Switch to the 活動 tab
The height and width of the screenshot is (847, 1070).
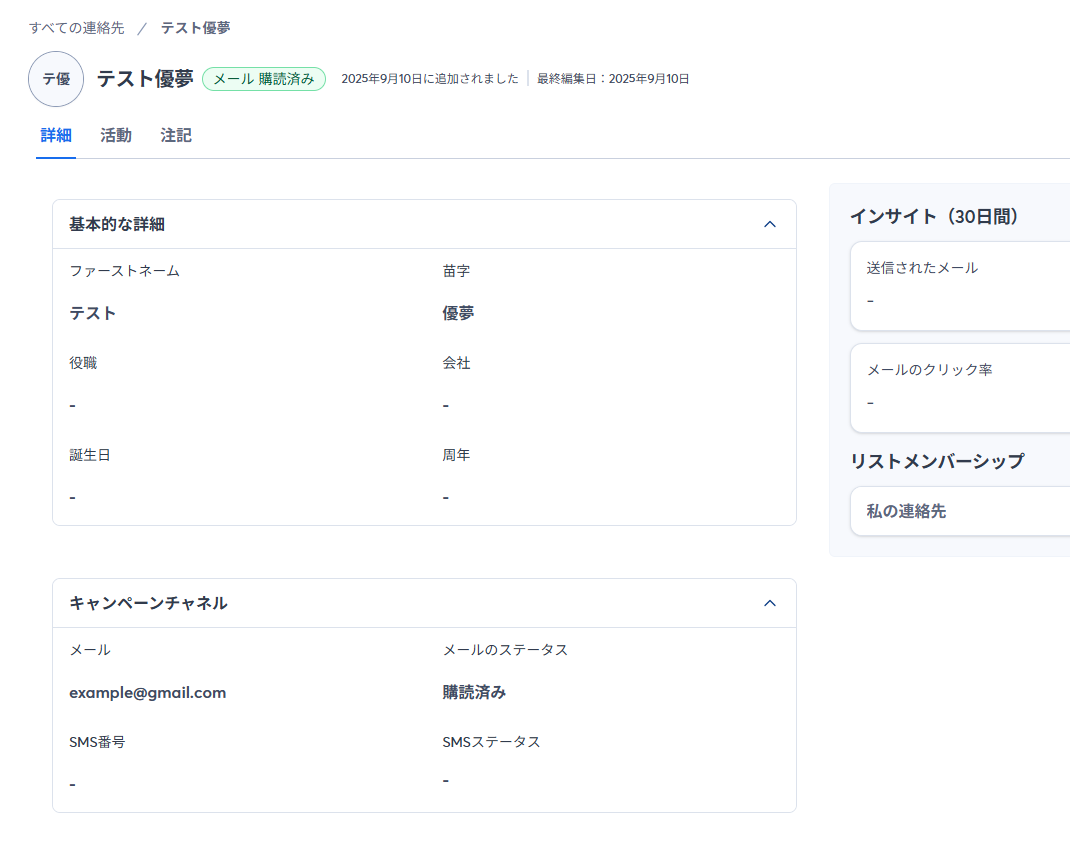pos(116,136)
